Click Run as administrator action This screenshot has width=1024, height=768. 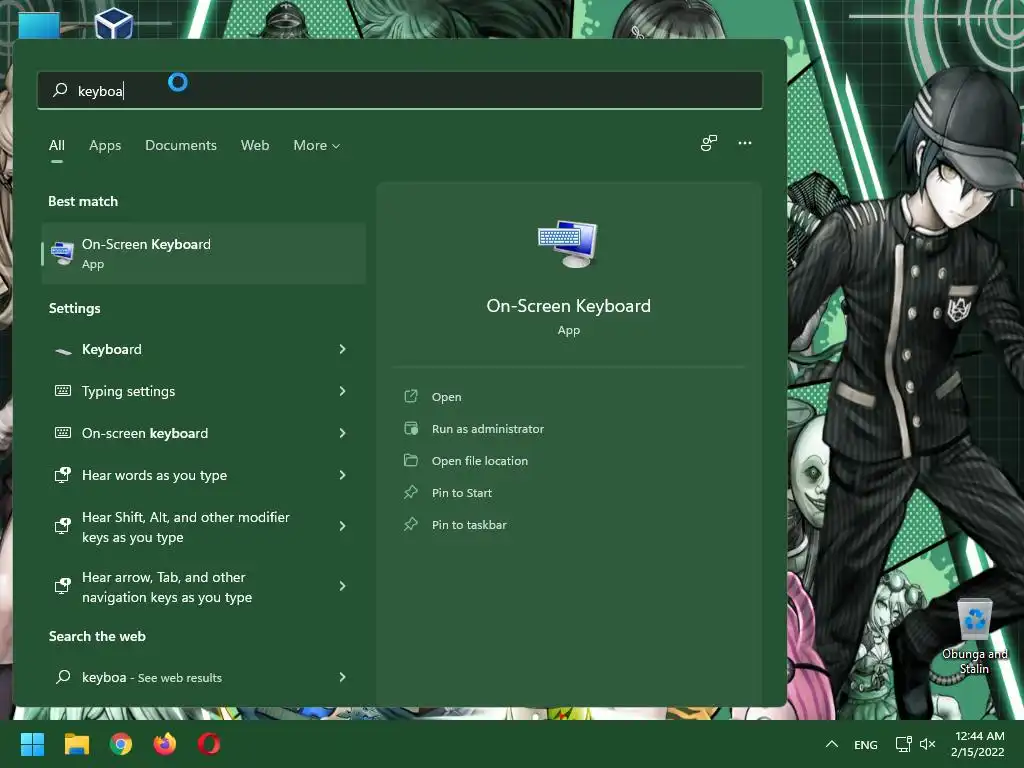point(487,429)
